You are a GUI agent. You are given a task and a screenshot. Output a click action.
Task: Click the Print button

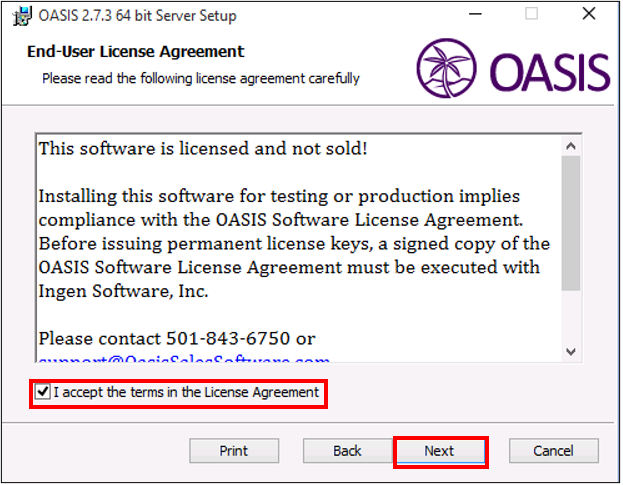(x=234, y=451)
